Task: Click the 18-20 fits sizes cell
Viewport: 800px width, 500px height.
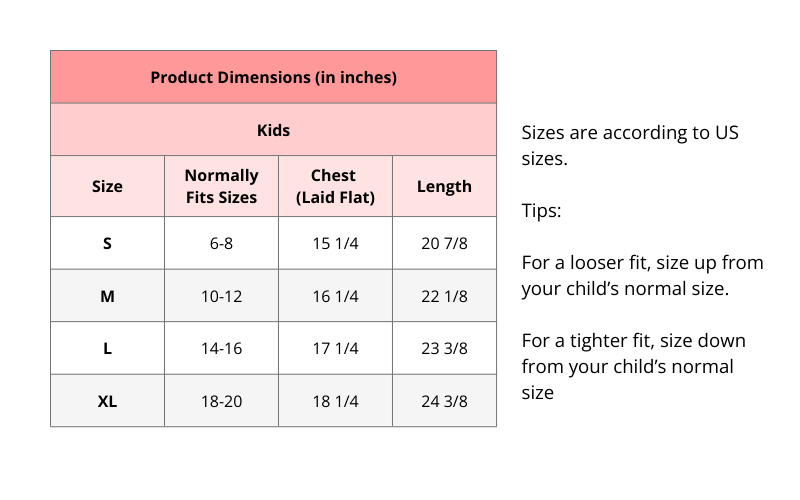Action: click(221, 401)
